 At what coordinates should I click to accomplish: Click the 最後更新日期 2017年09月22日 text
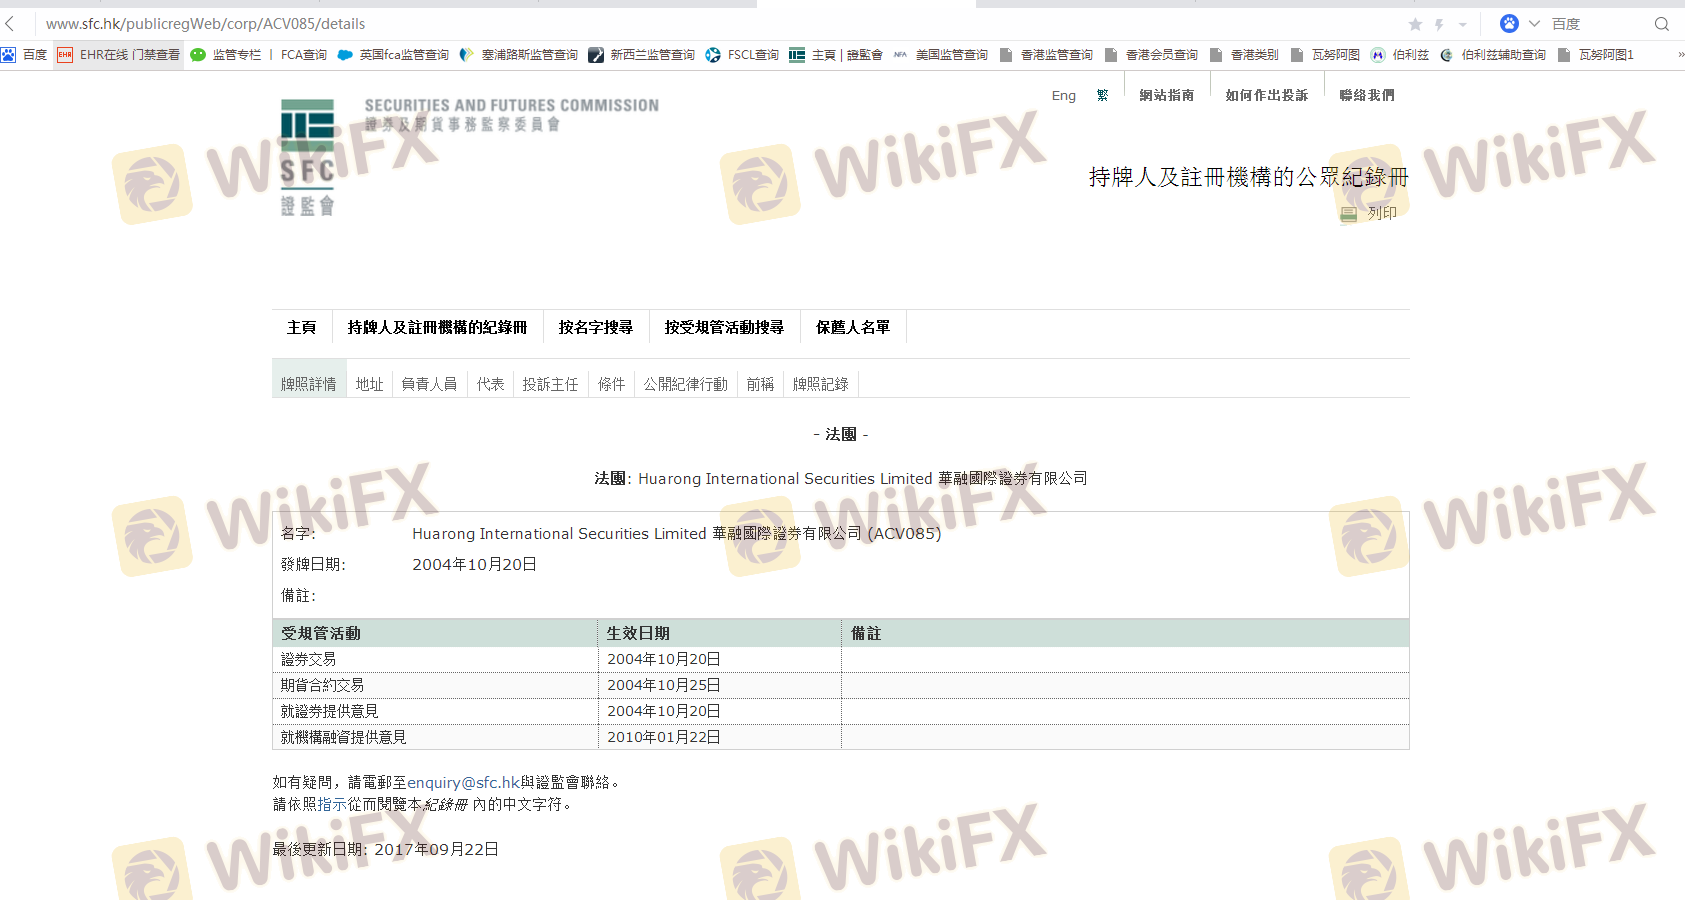[386, 849]
